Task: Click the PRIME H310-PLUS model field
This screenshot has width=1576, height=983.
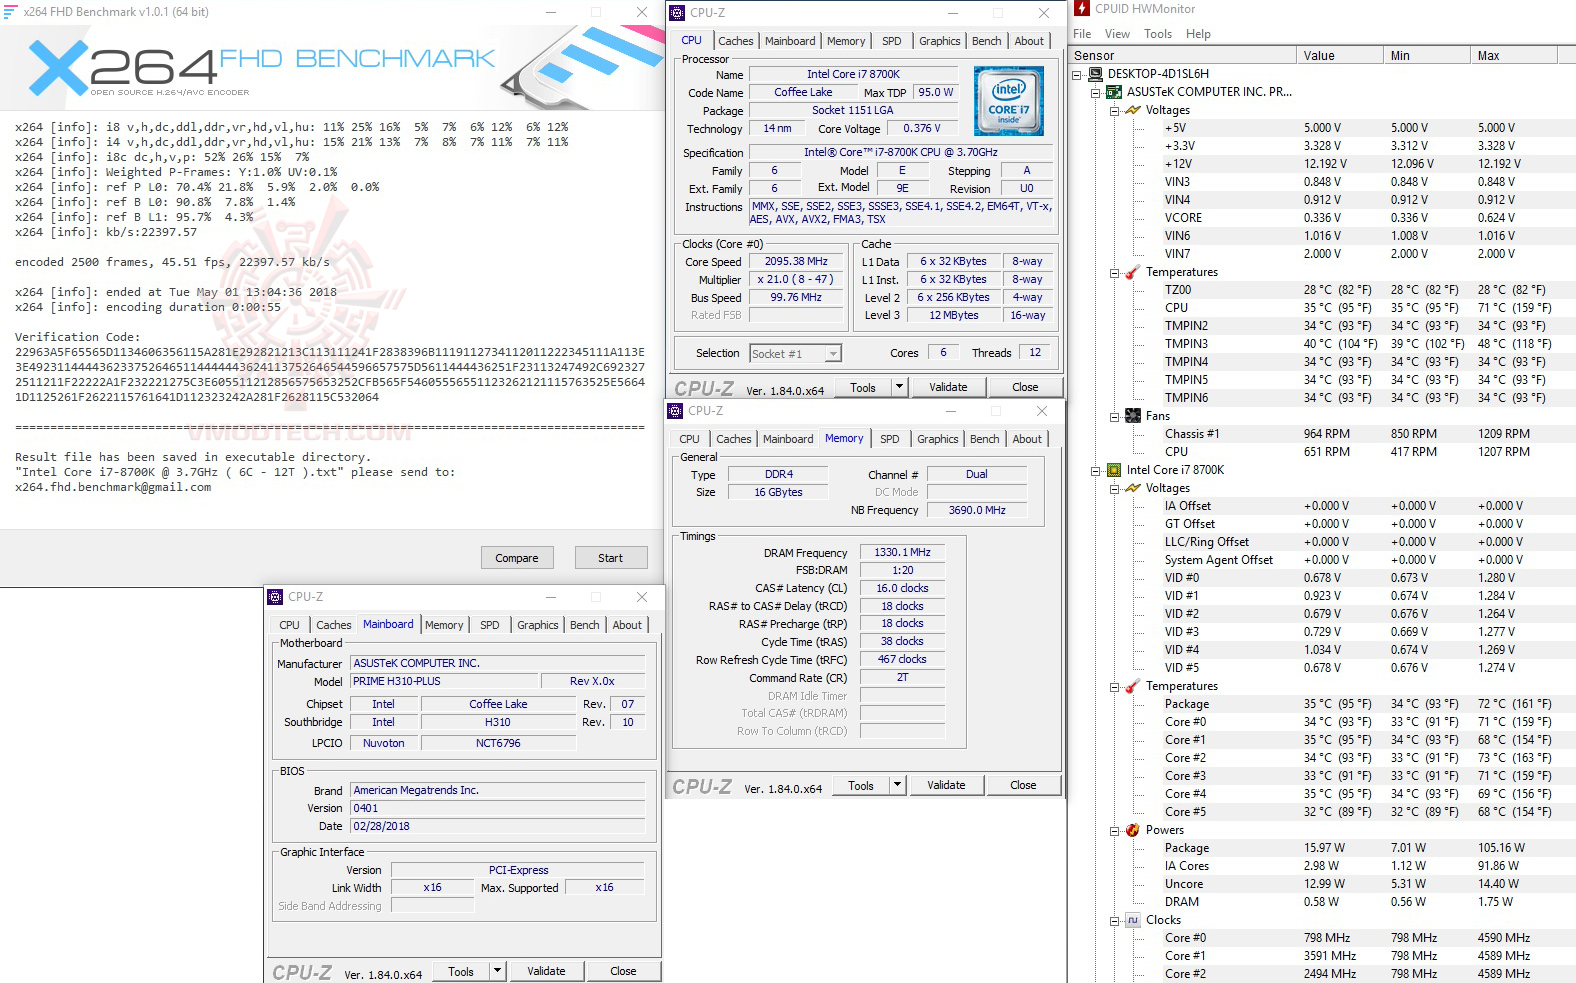Action: point(444,681)
